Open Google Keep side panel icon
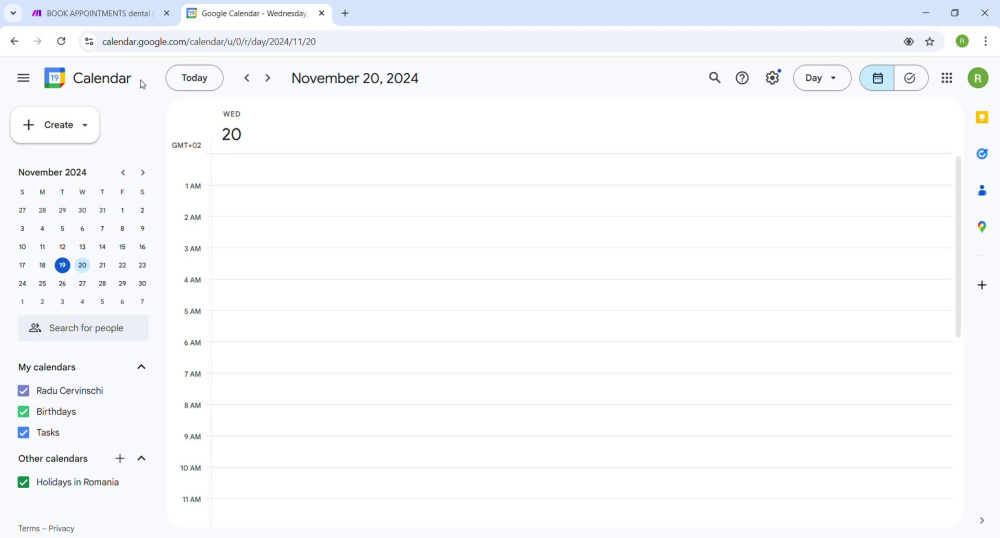The width and height of the screenshot is (1000, 538). coord(982,117)
